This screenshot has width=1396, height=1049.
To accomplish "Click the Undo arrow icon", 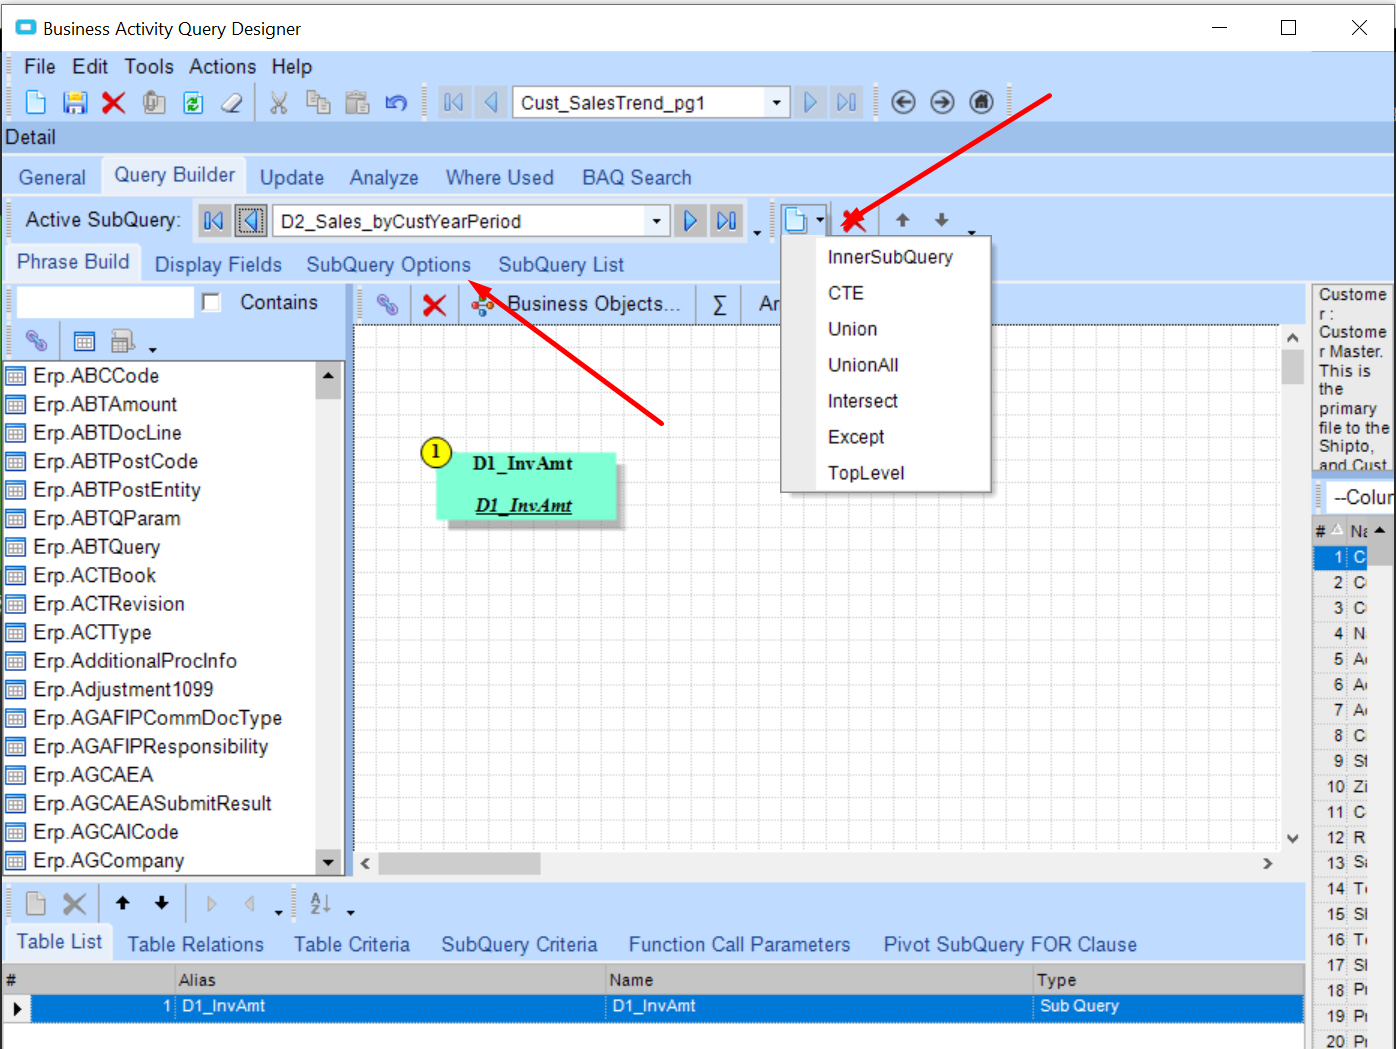I will pos(396,102).
